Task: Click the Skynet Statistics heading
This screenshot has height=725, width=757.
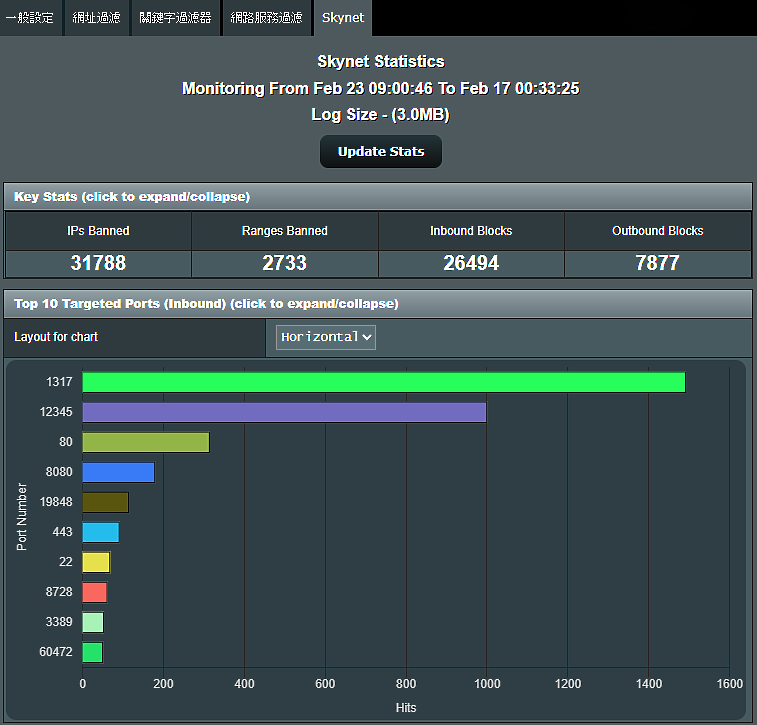Action: point(380,62)
